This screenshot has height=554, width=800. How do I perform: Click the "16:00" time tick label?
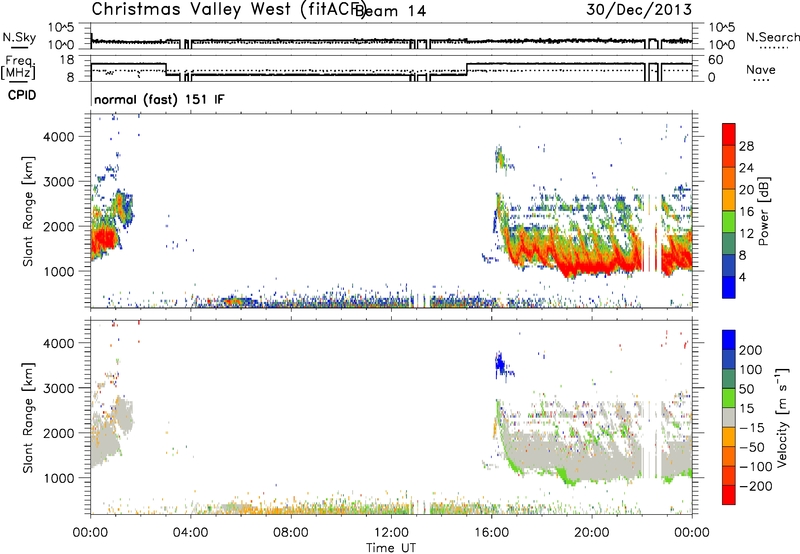click(491, 533)
